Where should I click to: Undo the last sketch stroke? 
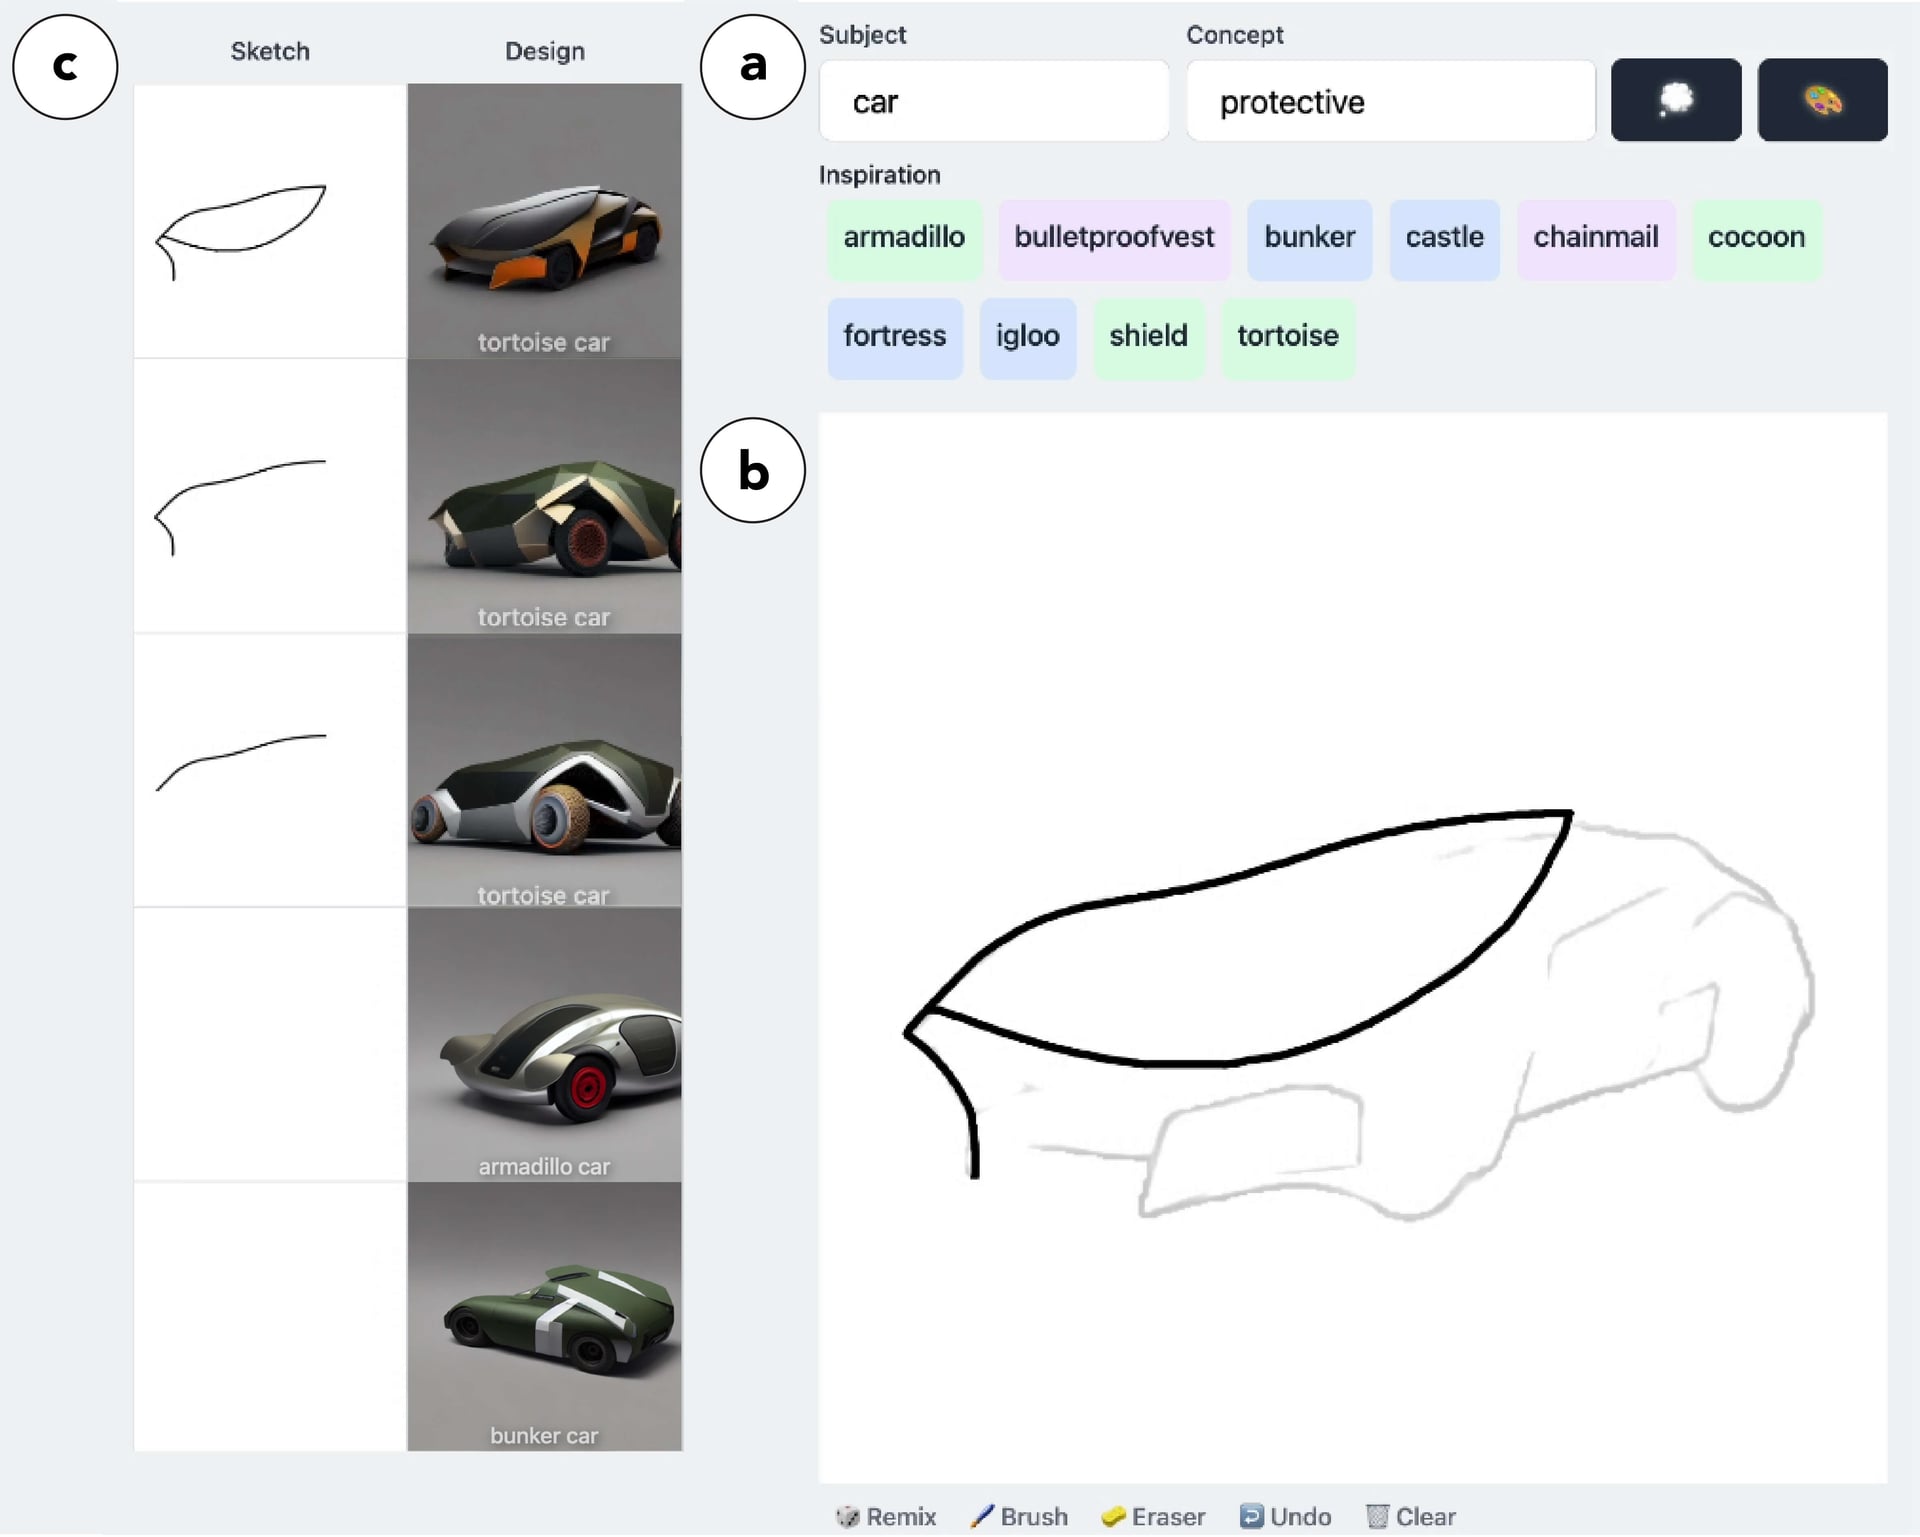click(1287, 1516)
